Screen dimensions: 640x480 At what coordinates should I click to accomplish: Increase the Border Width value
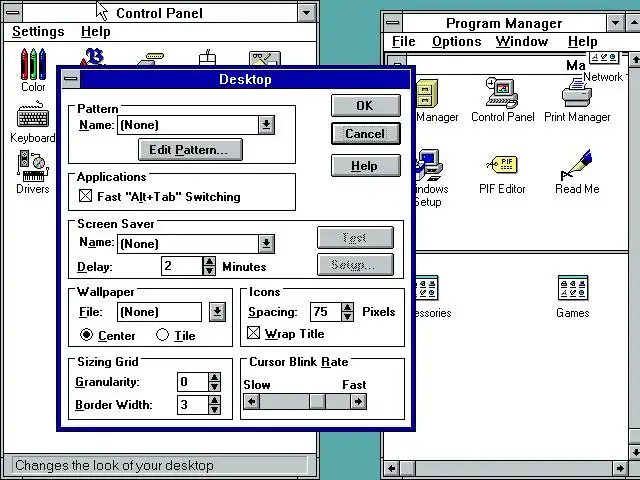215,400
